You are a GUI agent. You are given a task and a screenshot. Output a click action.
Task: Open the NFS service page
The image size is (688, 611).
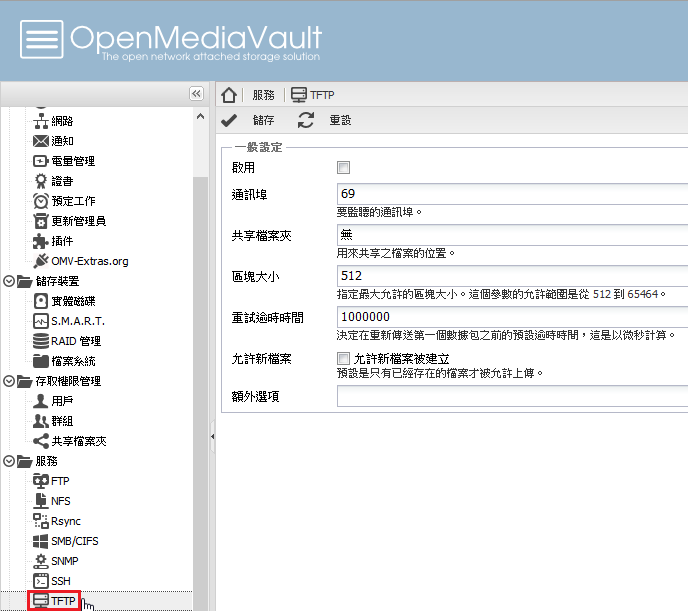(52, 501)
